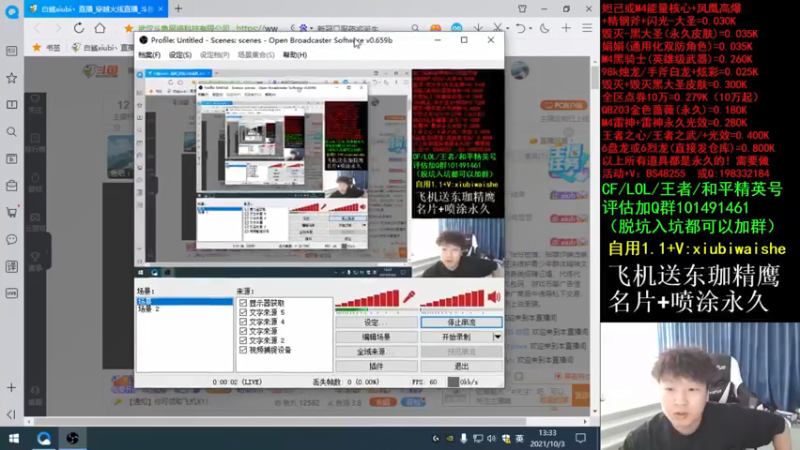The width and height of the screenshot is (800, 450).
Task: Click the 英 input language indicator in the taskbar
Action: [x=519, y=438]
